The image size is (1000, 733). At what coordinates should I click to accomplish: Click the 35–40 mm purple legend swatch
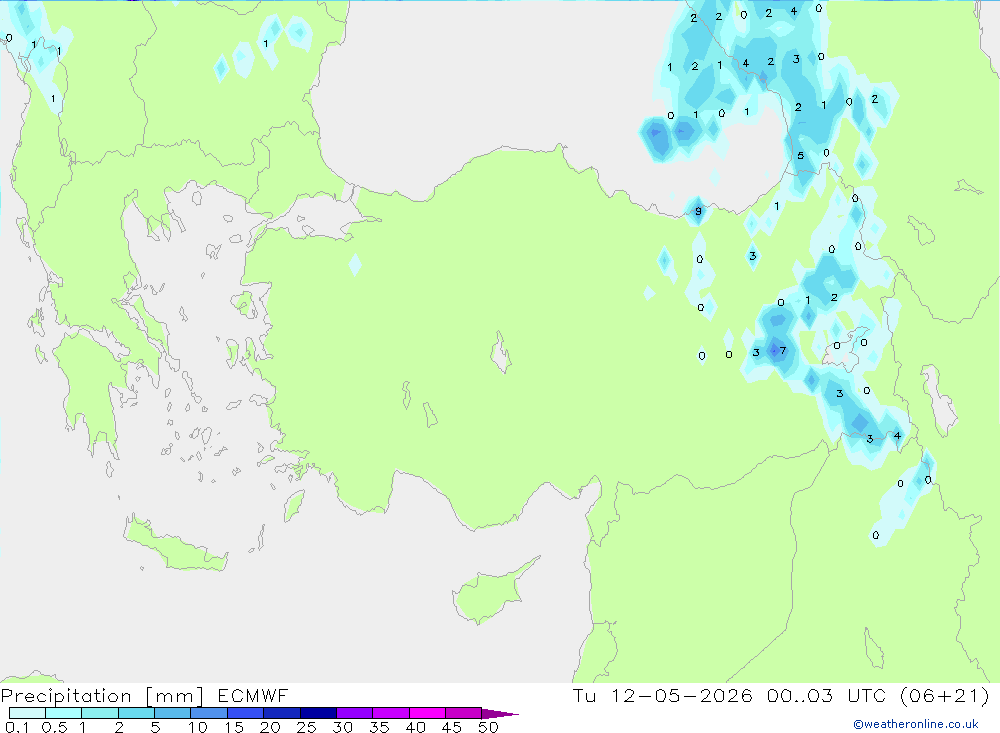point(391,713)
